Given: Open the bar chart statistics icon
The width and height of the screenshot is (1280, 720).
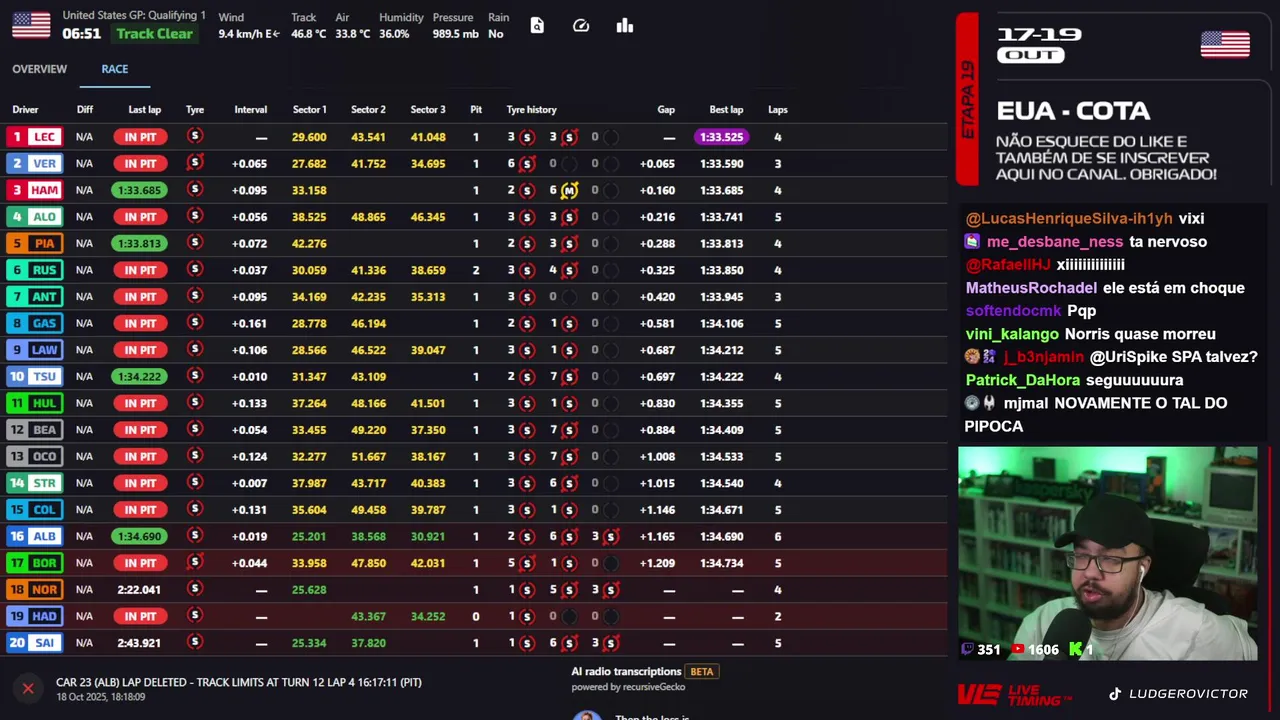Looking at the screenshot, I should (625, 26).
